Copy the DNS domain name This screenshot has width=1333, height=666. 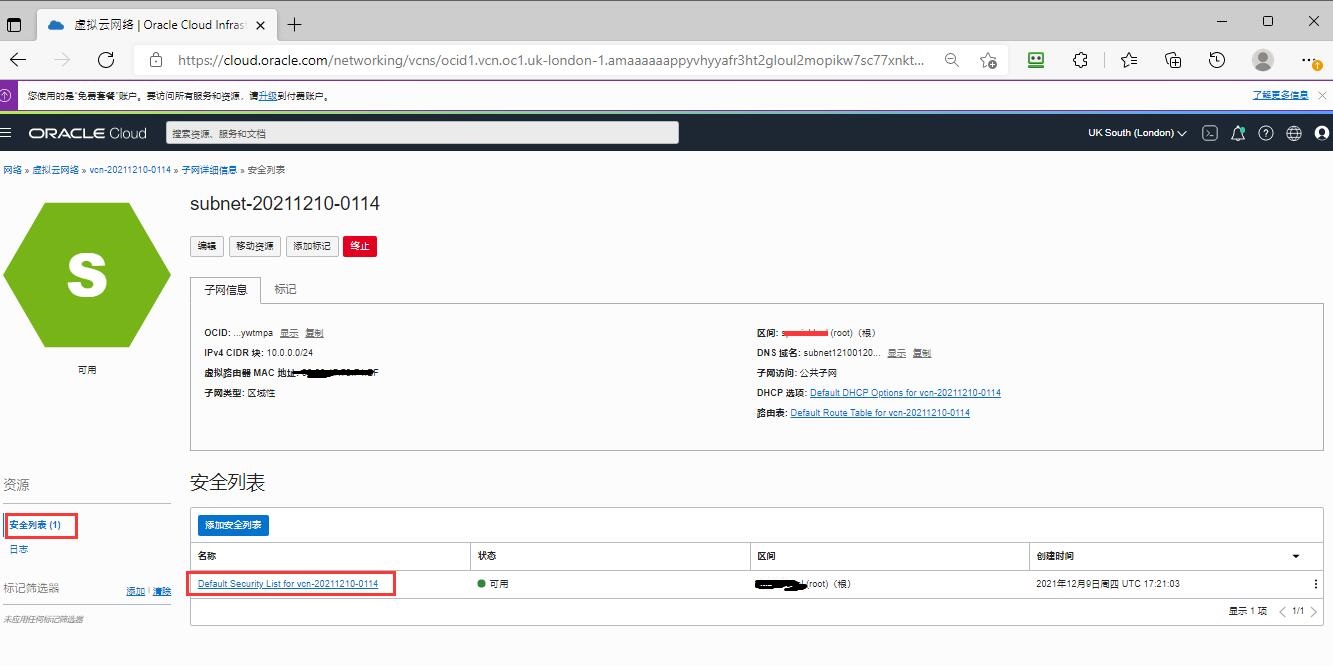[x=922, y=353]
